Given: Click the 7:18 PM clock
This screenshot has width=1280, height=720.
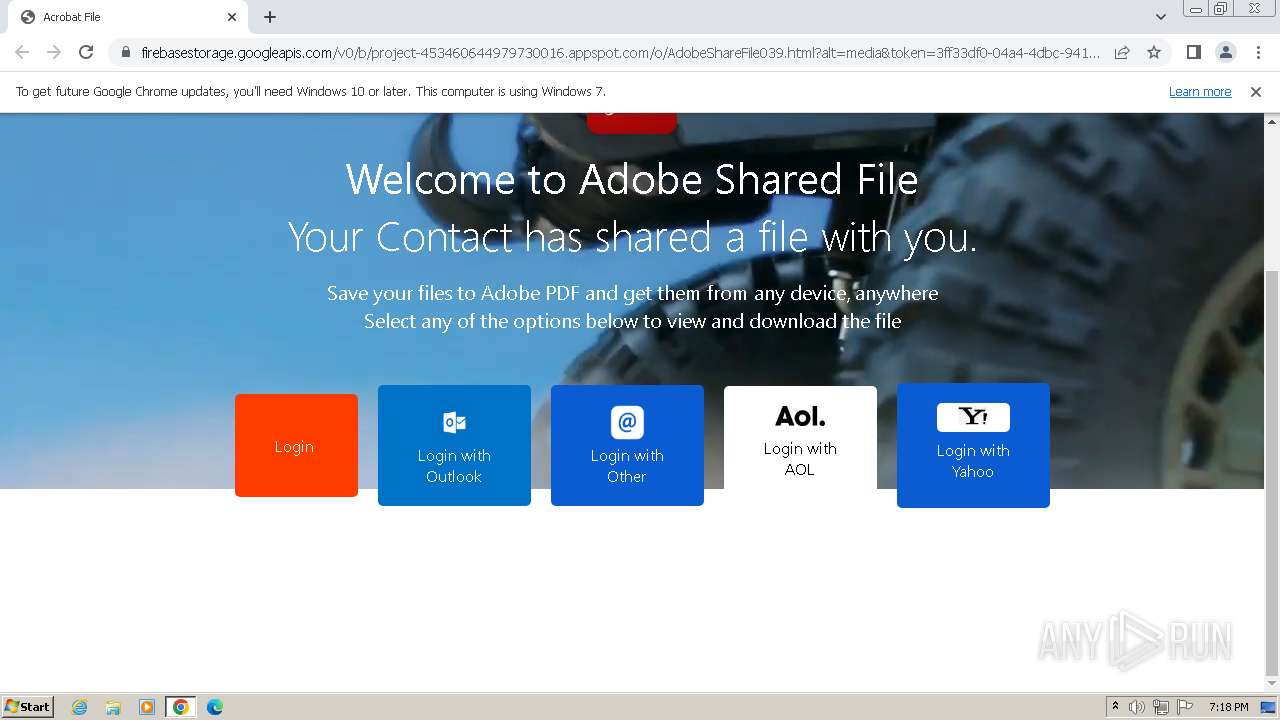Looking at the screenshot, I should (1228, 707).
